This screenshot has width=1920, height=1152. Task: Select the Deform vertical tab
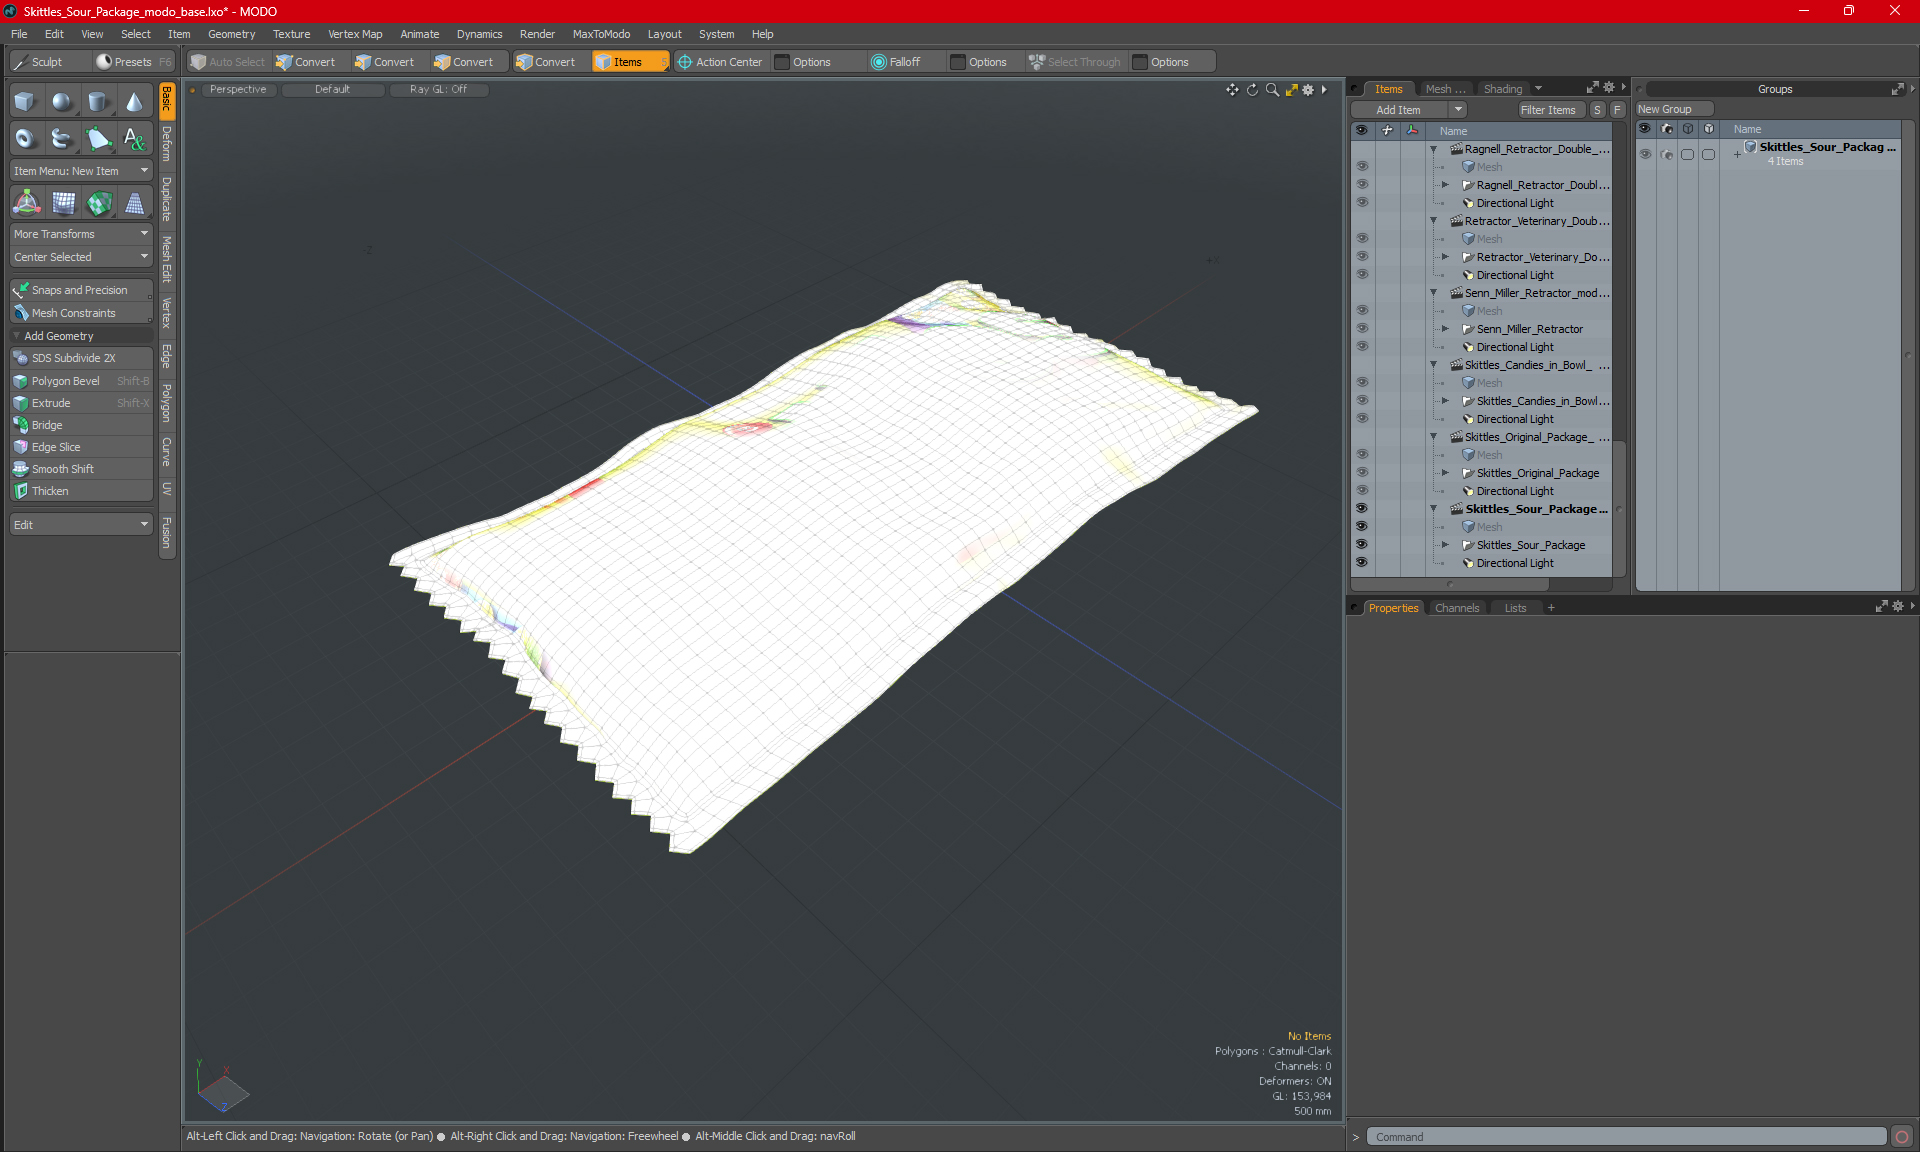[167, 144]
